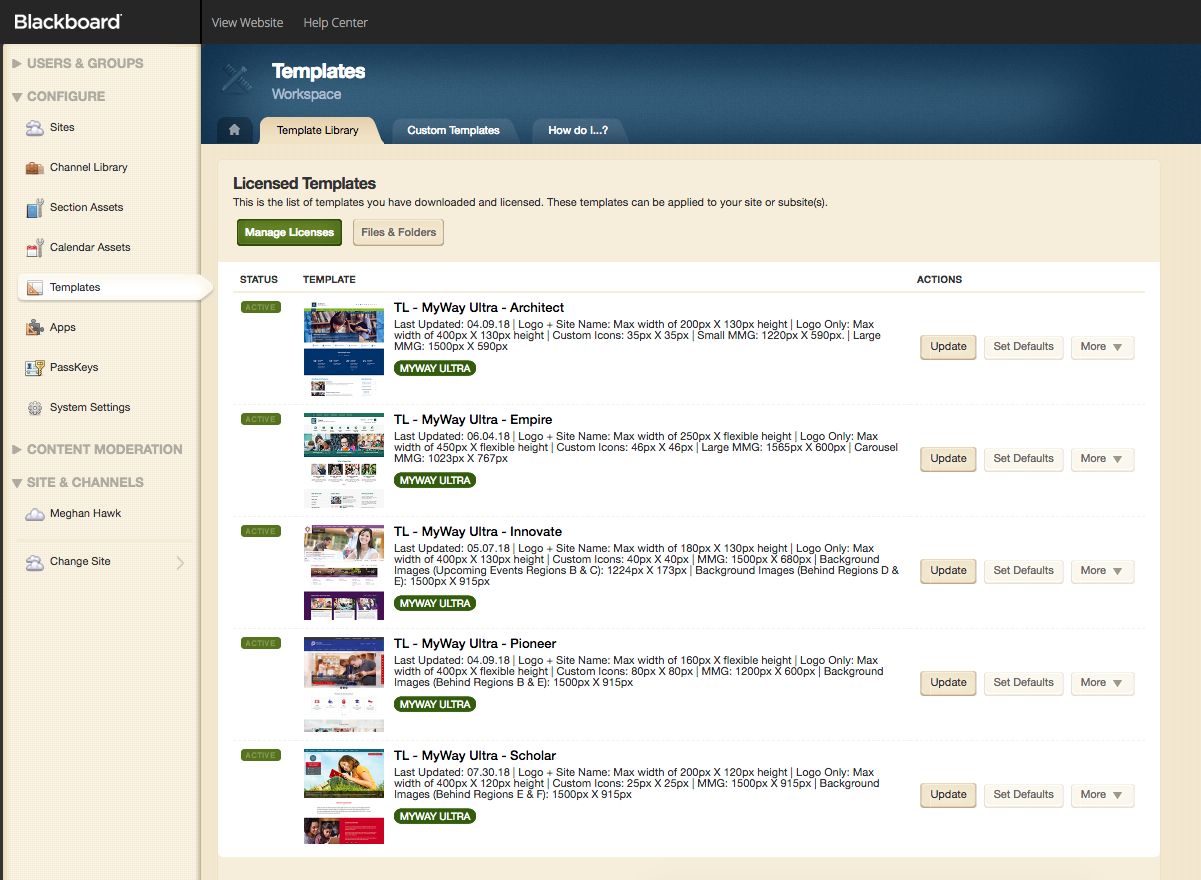
Task: Click the home tab icon above Licensed Templates
Action: [234, 130]
